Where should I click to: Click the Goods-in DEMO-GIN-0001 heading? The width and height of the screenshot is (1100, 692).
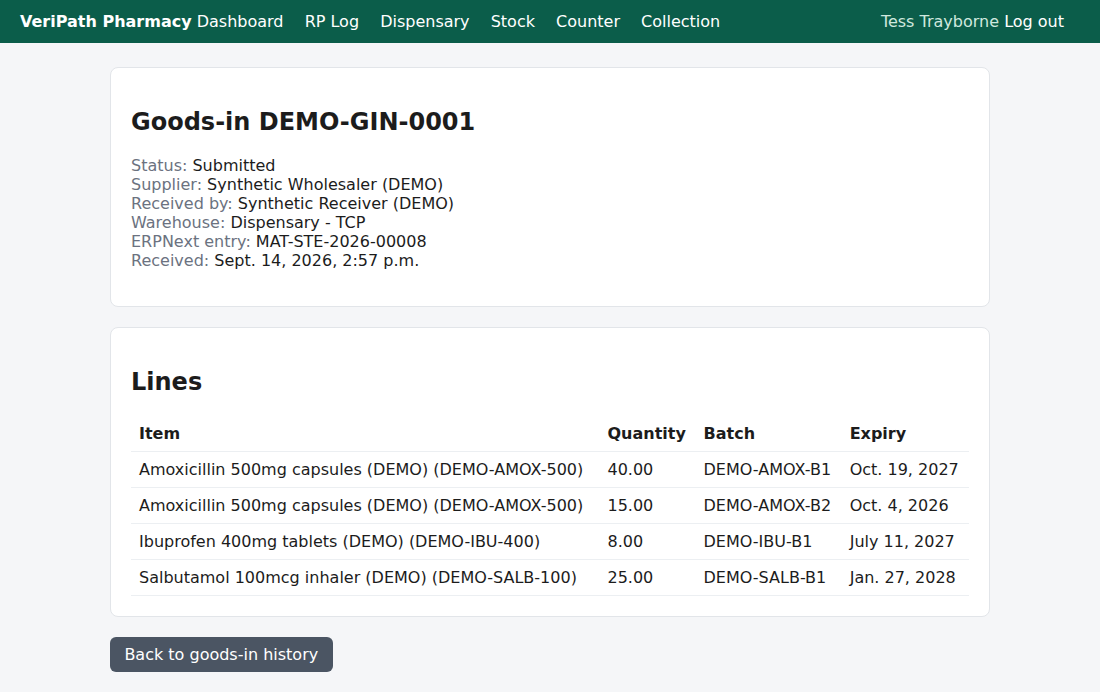303,121
